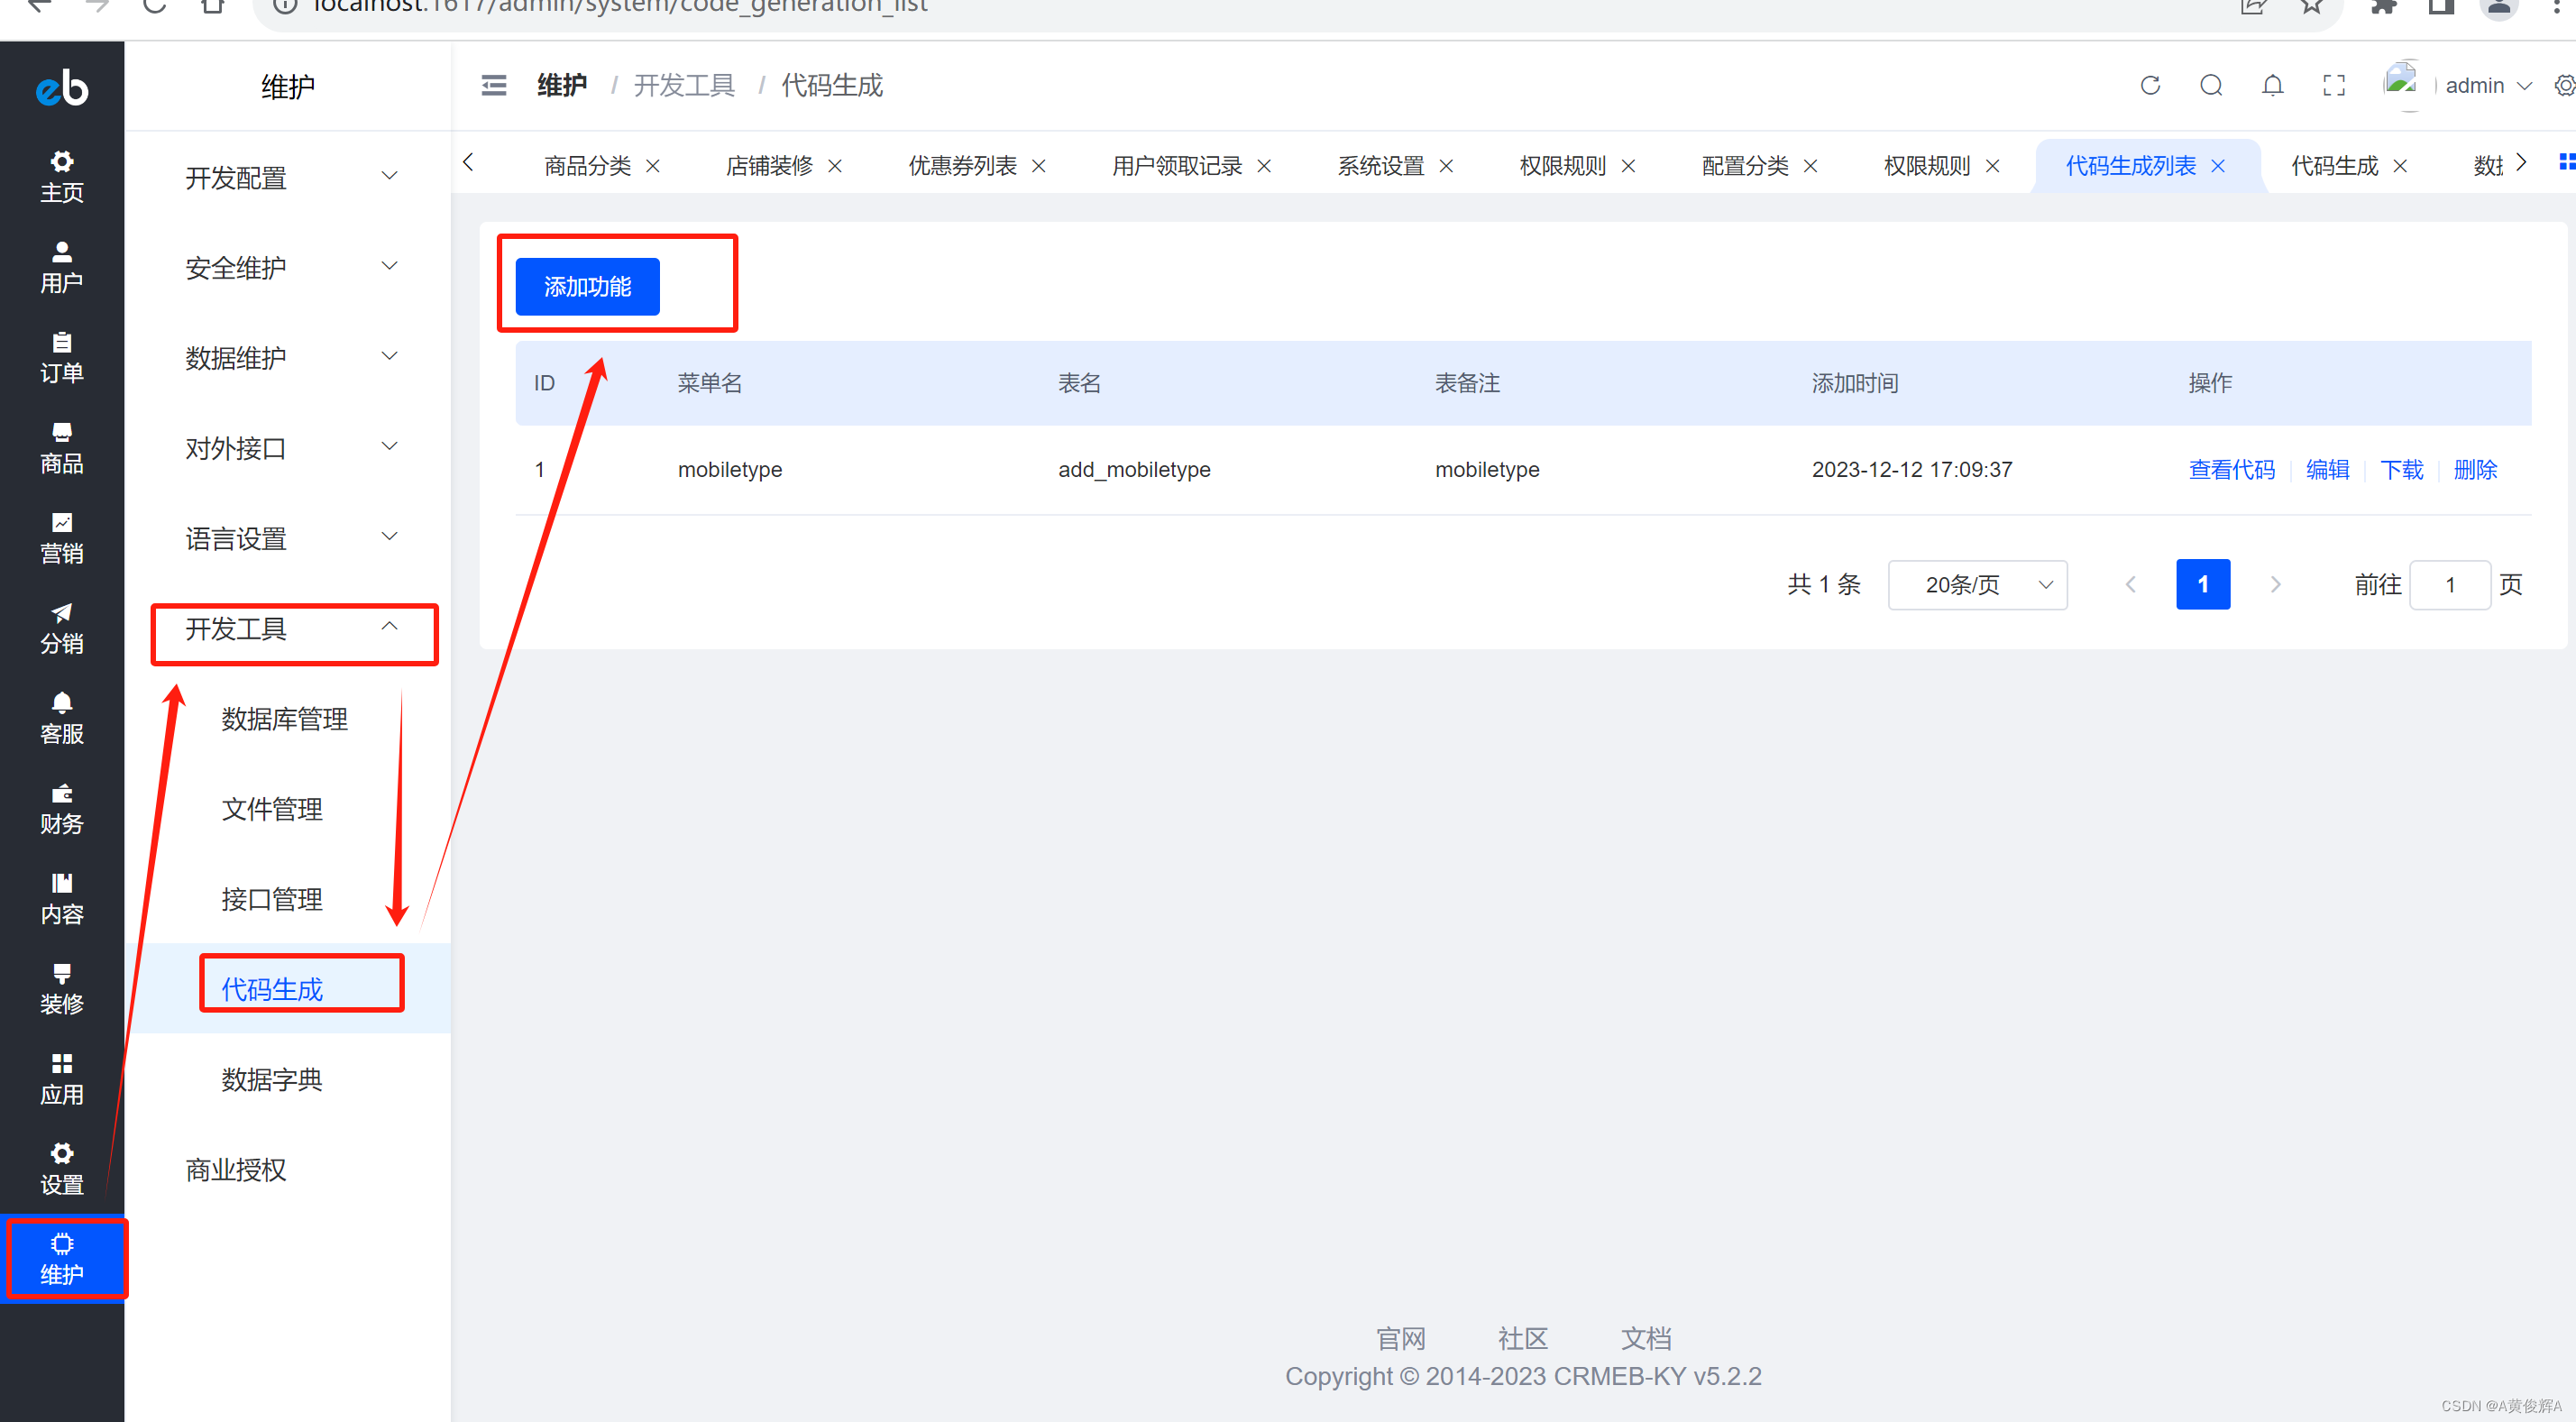Click the 添加功能 button
Screen dimensions: 2576x1422
[587, 287]
